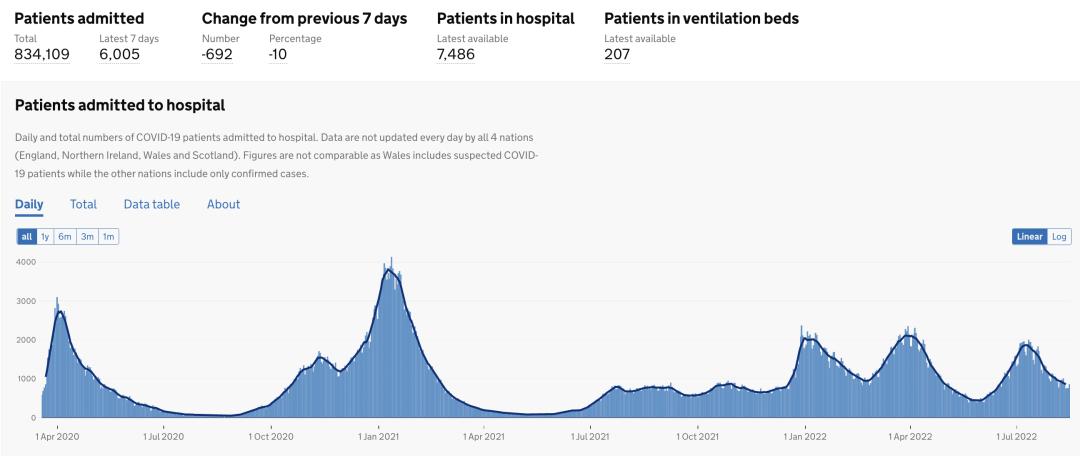Viewport: 1080px width, 456px height.
Task: Choose the 1m time range
Action: 108,237
